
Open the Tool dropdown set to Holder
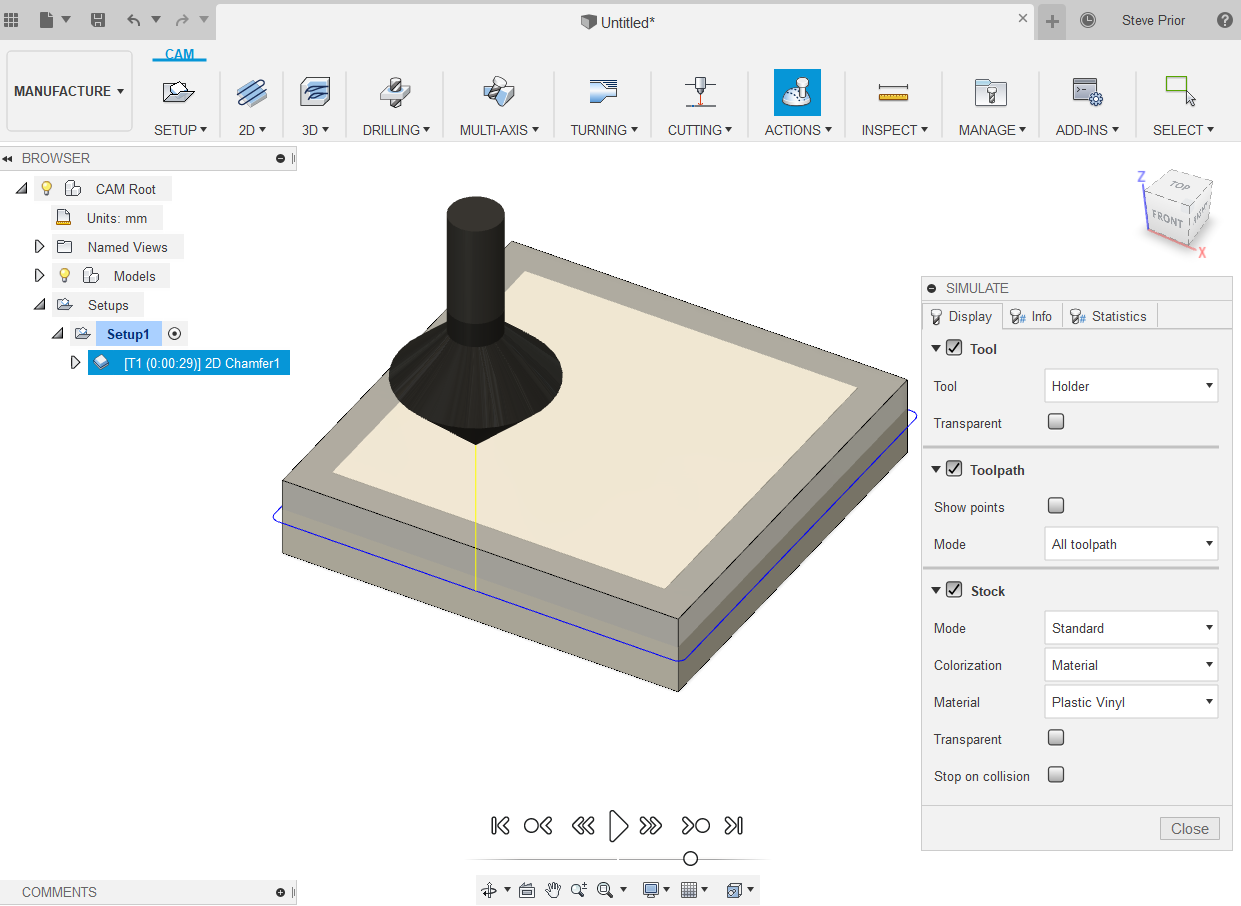(1131, 385)
